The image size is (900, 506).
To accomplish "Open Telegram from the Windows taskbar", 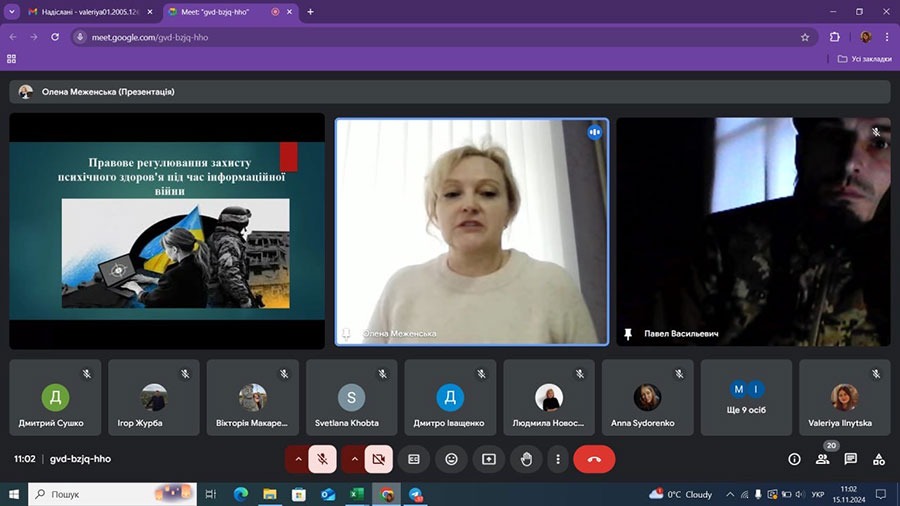I will pyautogui.click(x=415, y=494).
